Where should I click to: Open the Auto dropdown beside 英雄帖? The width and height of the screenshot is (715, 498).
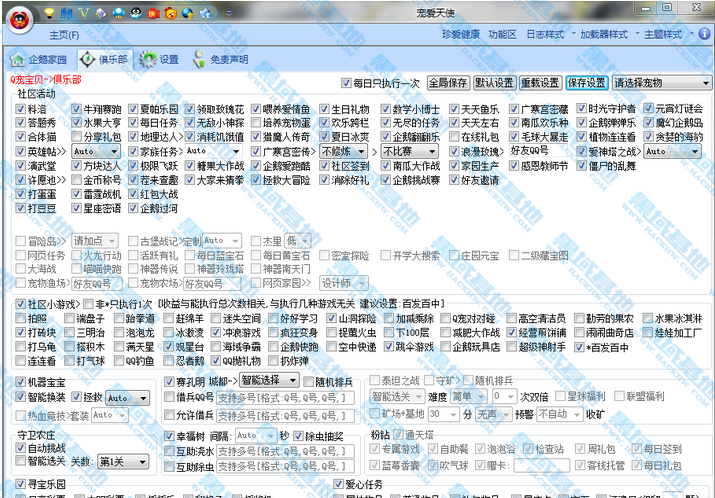click(x=96, y=151)
